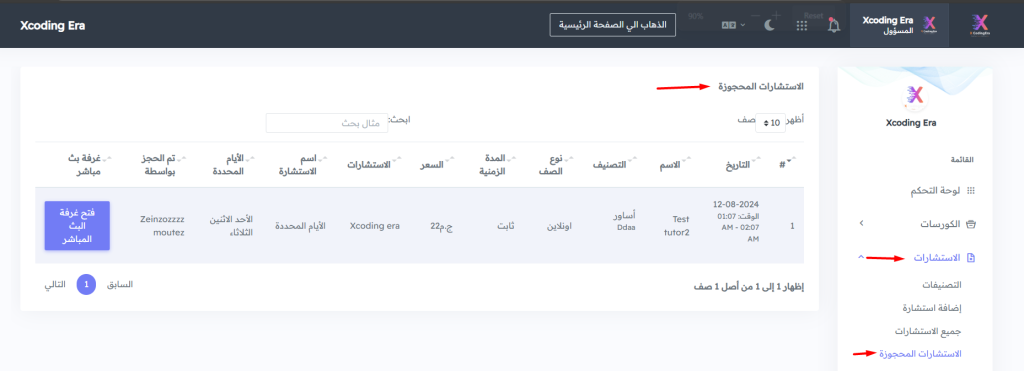1024x371 pixels.
Task: Click the 12-08-2024 date cell
Action: tap(737, 221)
